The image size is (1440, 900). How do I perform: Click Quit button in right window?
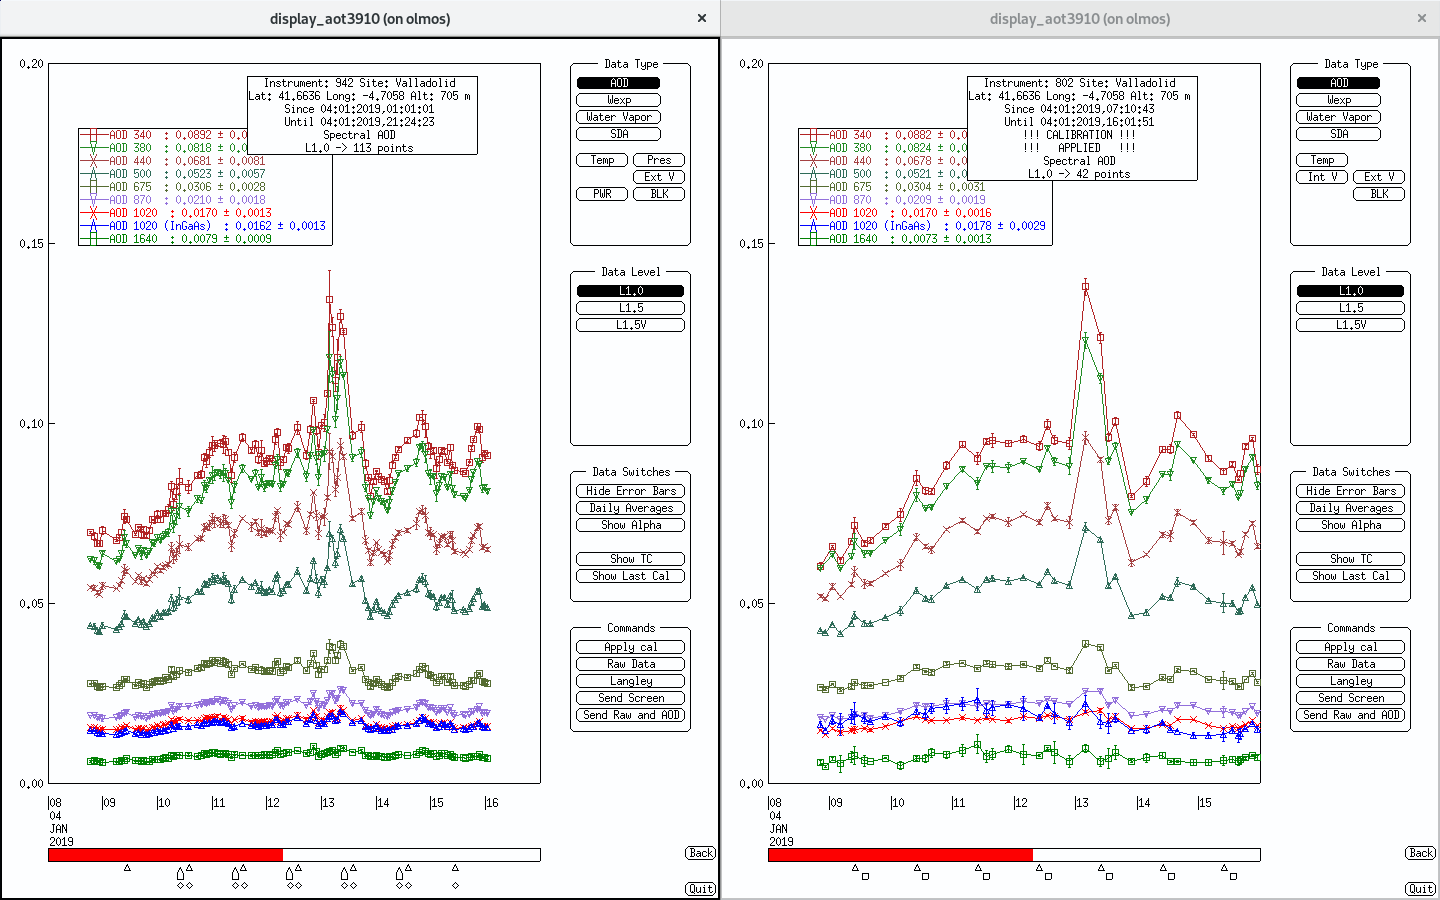(x=1421, y=889)
